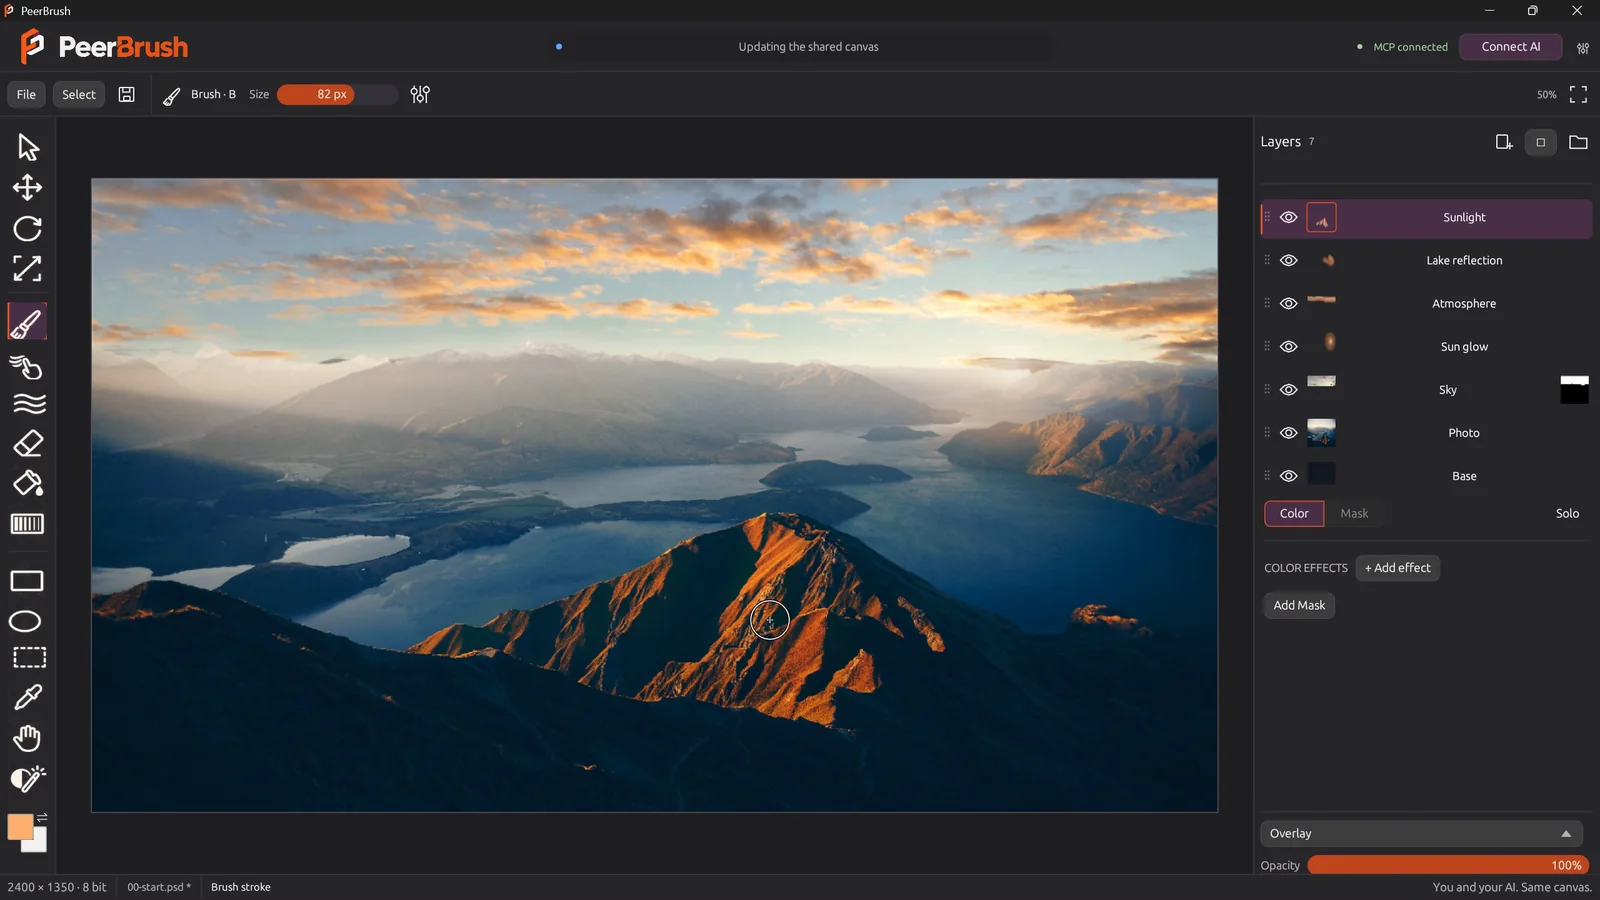Open the File menu

coord(26,94)
